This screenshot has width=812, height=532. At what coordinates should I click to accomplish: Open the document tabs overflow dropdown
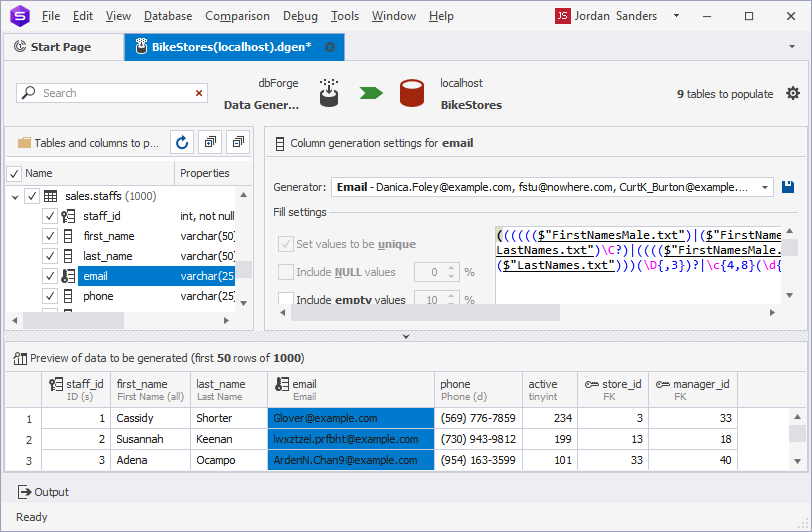(x=792, y=47)
